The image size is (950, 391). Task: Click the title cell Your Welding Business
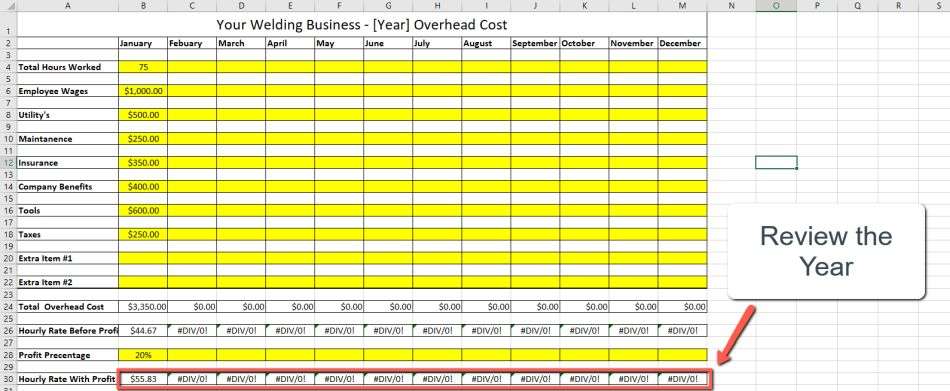point(362,25)
